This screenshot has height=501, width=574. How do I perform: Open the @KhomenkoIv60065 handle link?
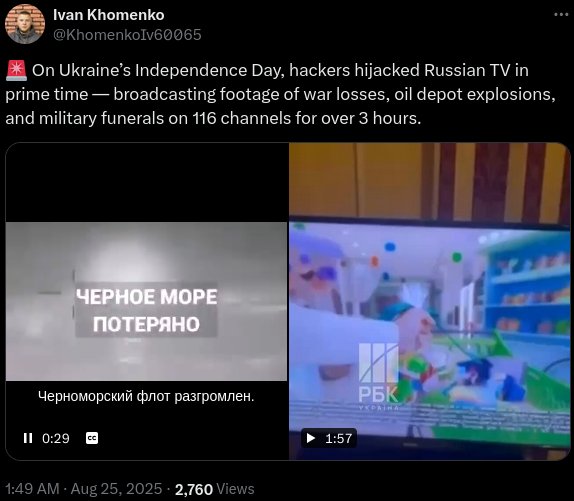[x=127, y=35]
